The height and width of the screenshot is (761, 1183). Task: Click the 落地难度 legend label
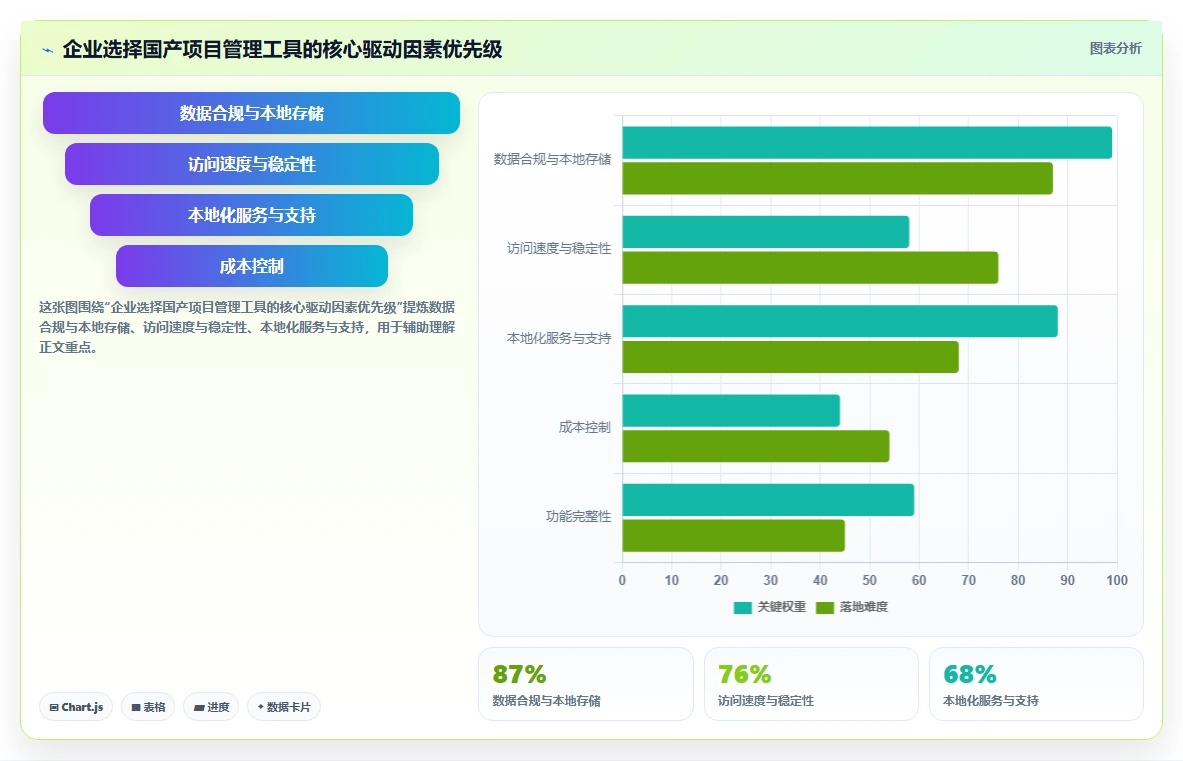(864, 607)
